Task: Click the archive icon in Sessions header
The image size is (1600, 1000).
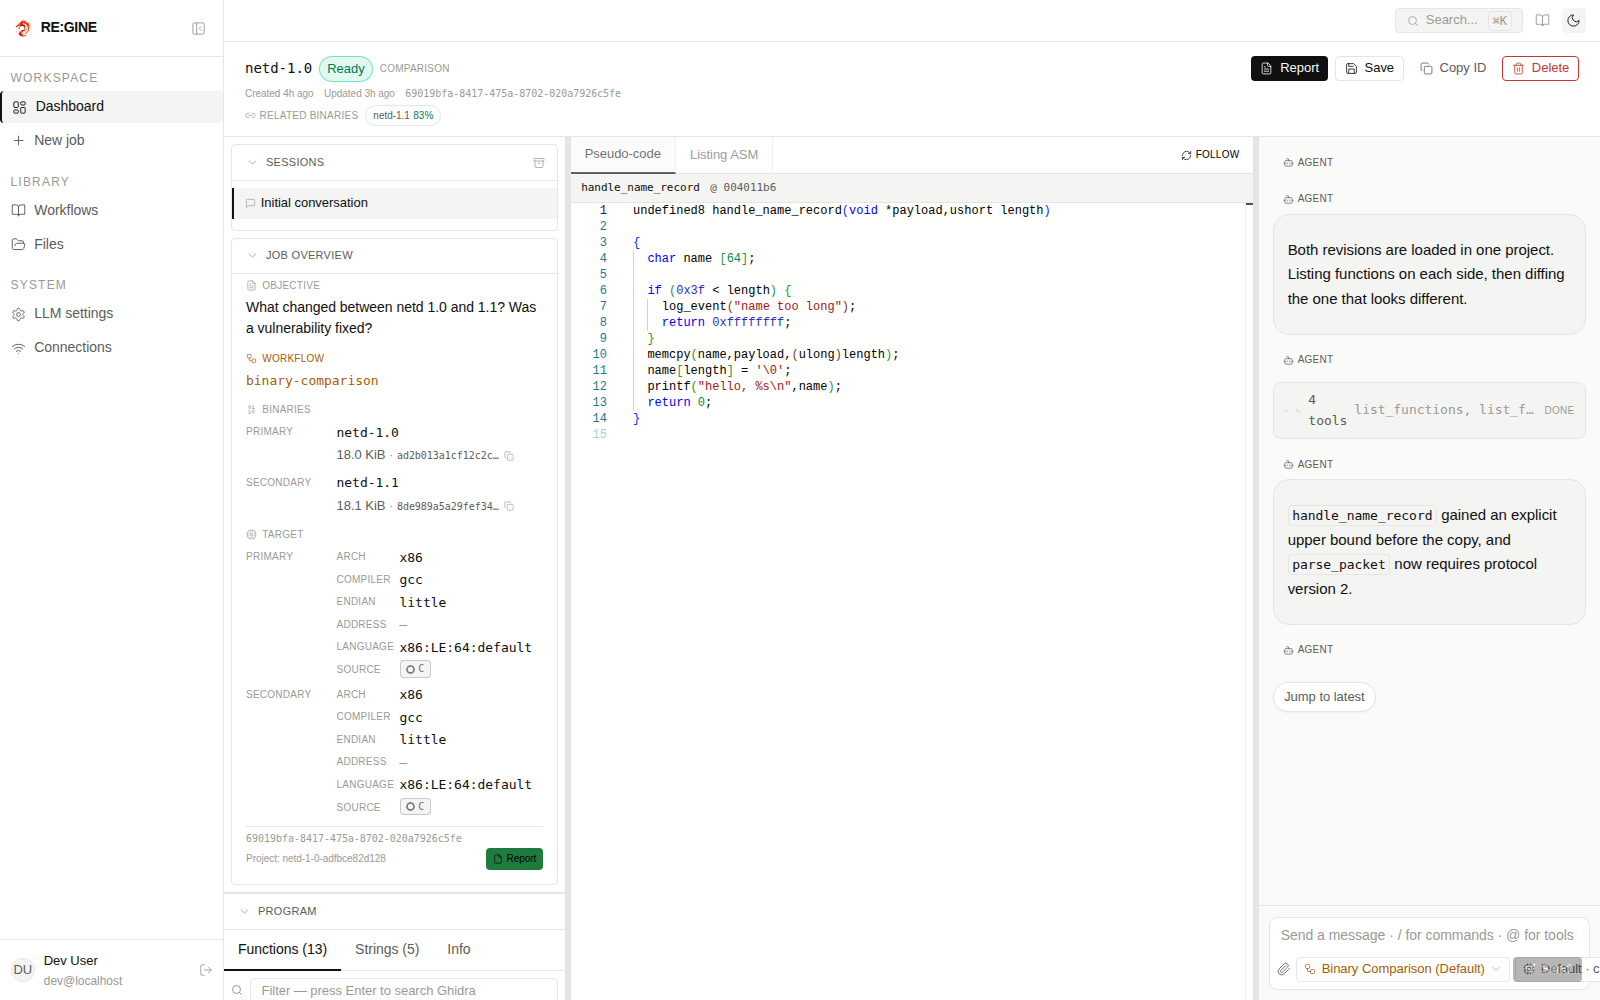Action: pyautogui.click(x=539, y=163)
